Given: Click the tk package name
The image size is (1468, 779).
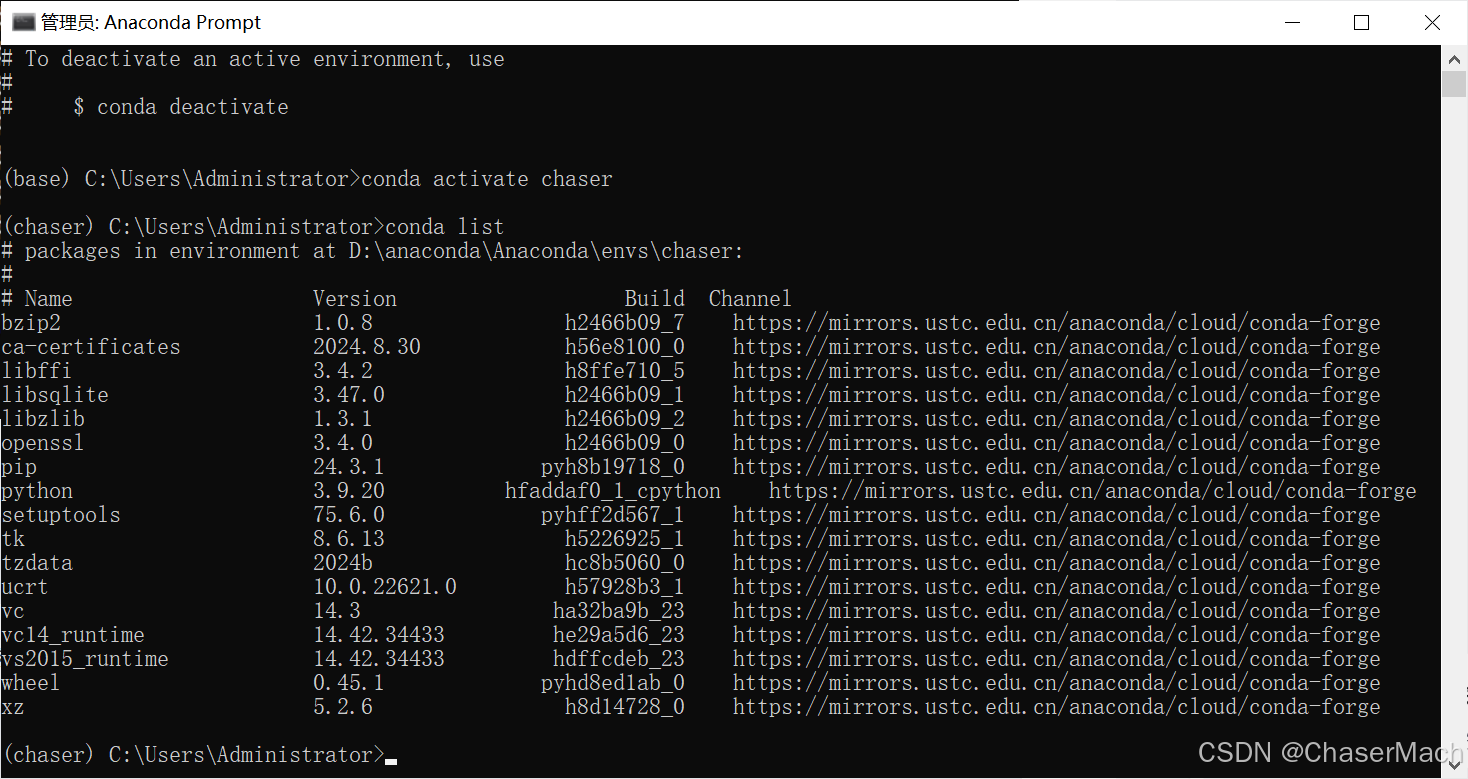Looking at the screenshot, I should click(x=13, y=539).
